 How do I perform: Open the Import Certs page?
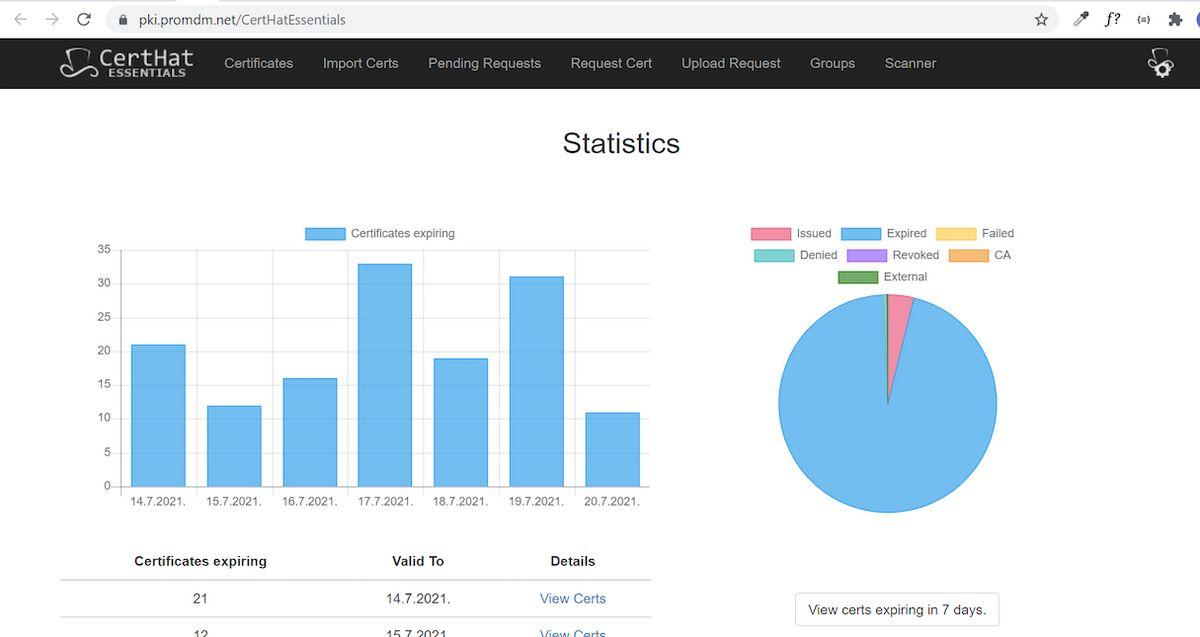coord(360,63)
